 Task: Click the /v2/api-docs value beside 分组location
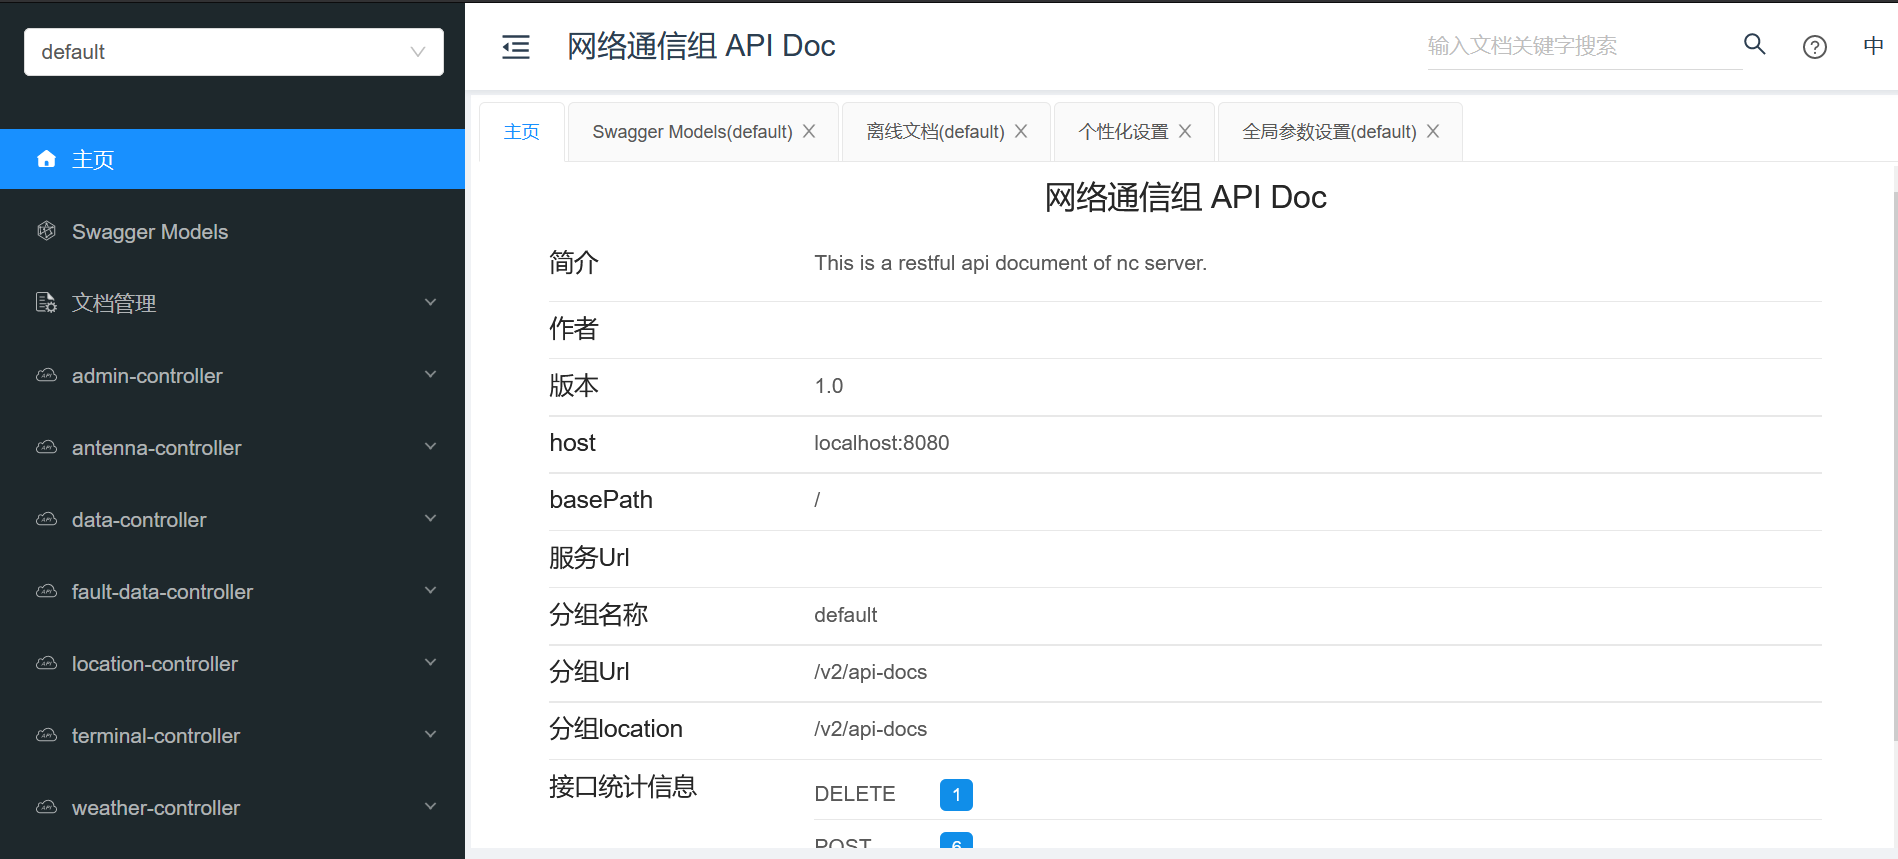870,729
